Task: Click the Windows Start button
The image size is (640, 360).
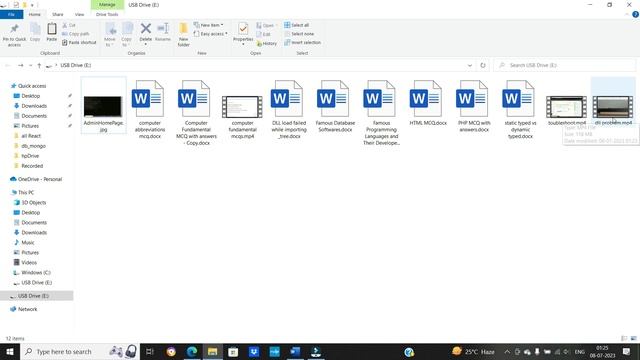Action: [10, 351]
